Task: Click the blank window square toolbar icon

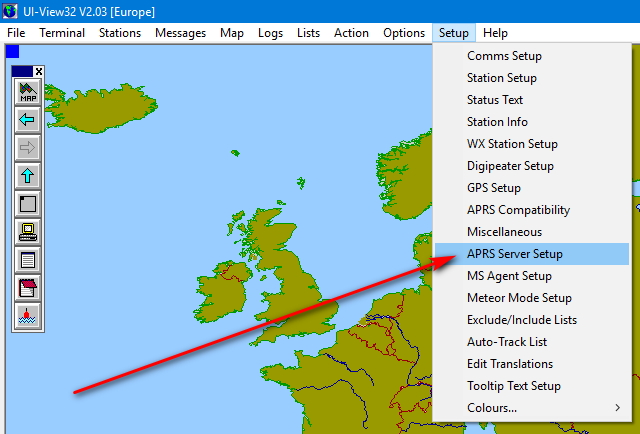Action: [x=28, y=205]
